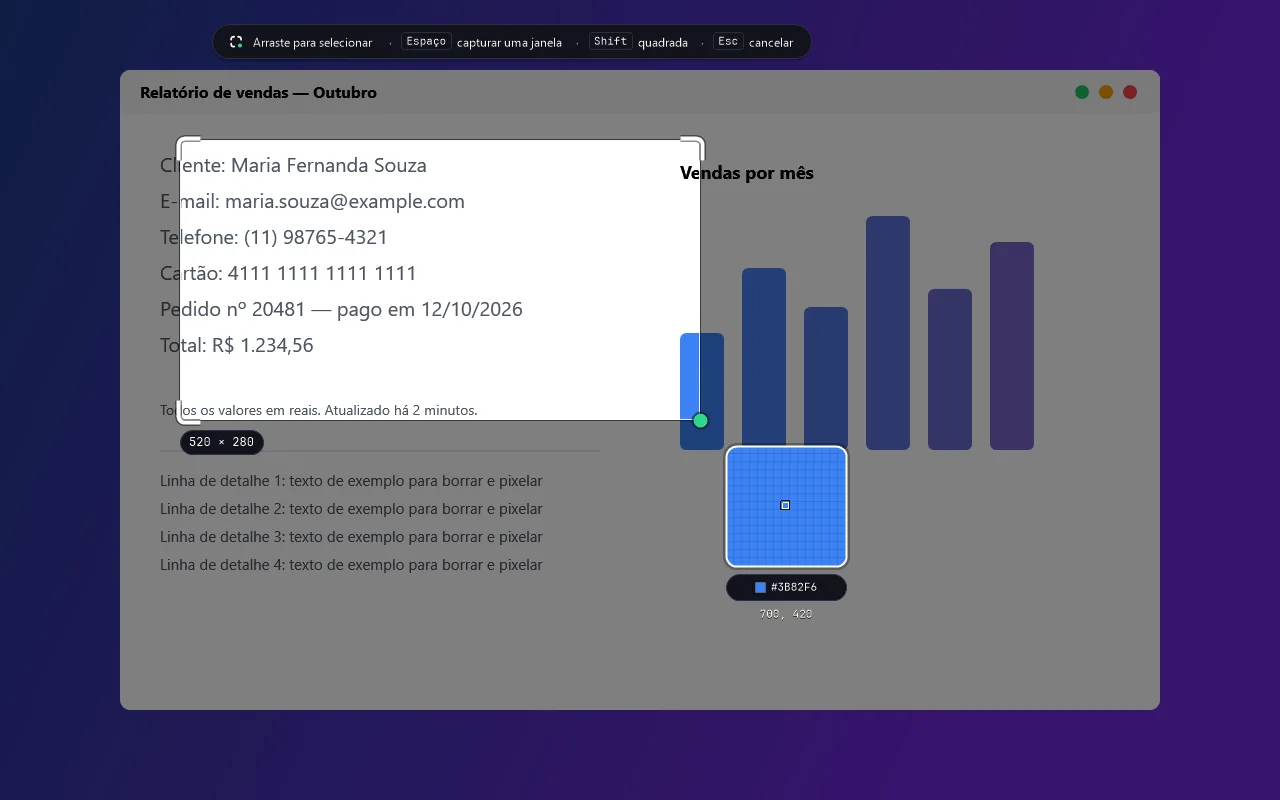Image resolution: width=1280 pixels, height=800 pixels.
Task: Click the Linha de detalhe 3 text
Action: click(x=351, y=537)
